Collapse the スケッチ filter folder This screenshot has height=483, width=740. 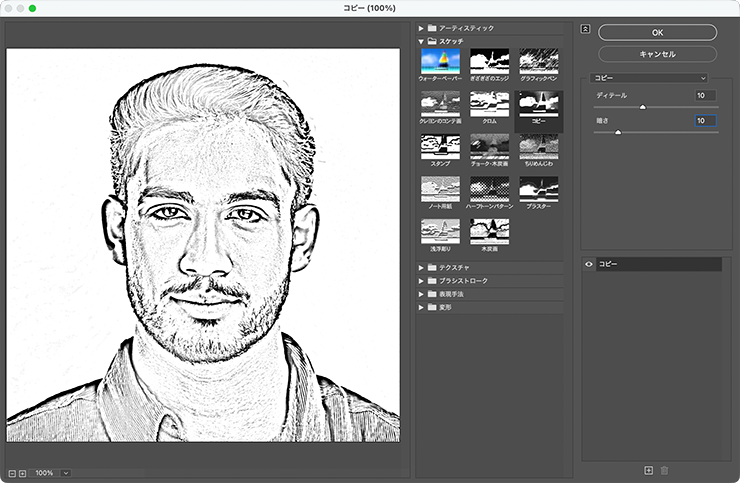point(421,41)
